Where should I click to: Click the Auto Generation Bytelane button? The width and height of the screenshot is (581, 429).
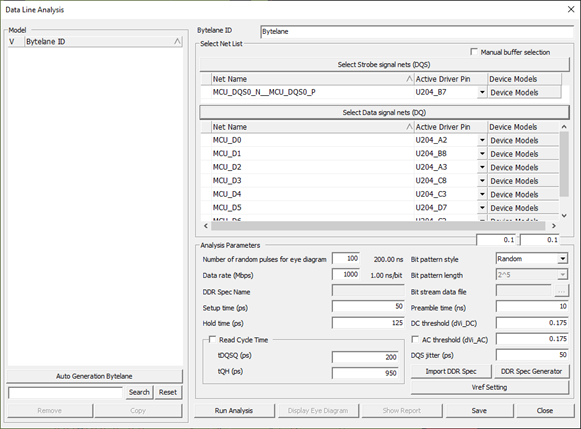[x=94, y=376]
